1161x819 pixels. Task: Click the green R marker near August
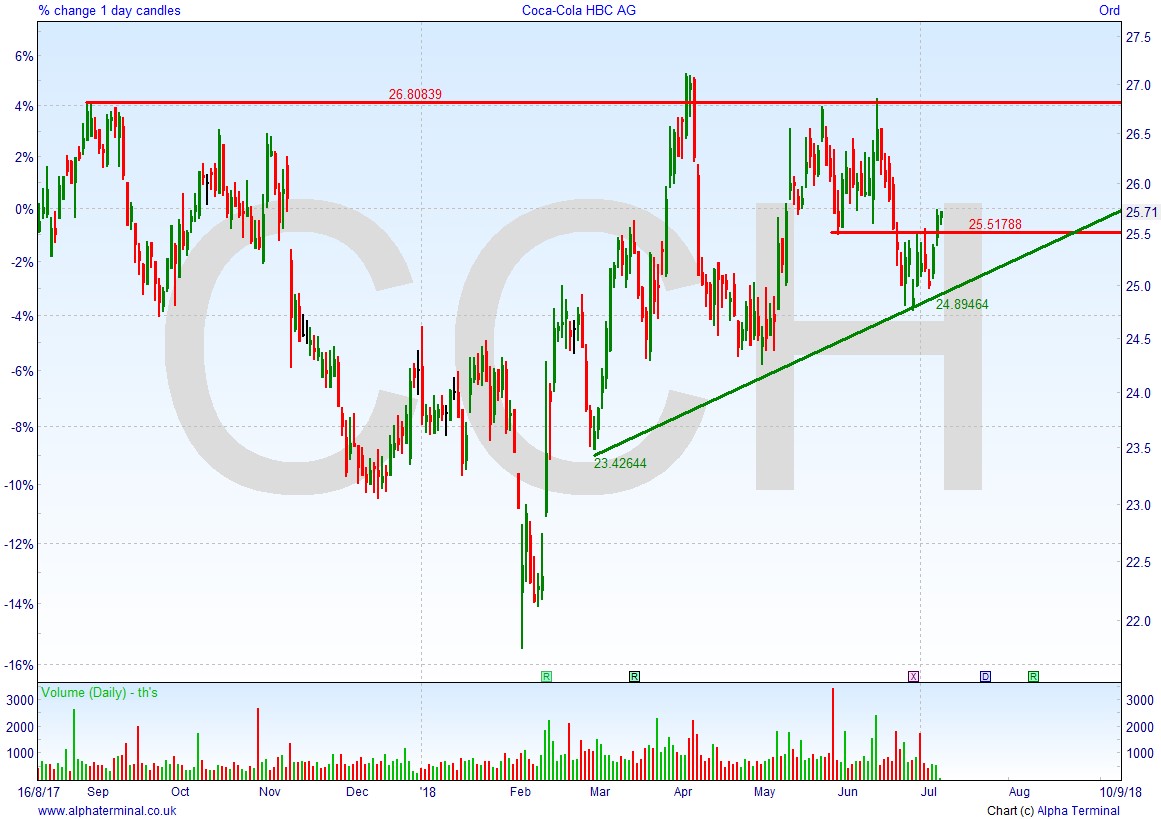click(1033, 676)
